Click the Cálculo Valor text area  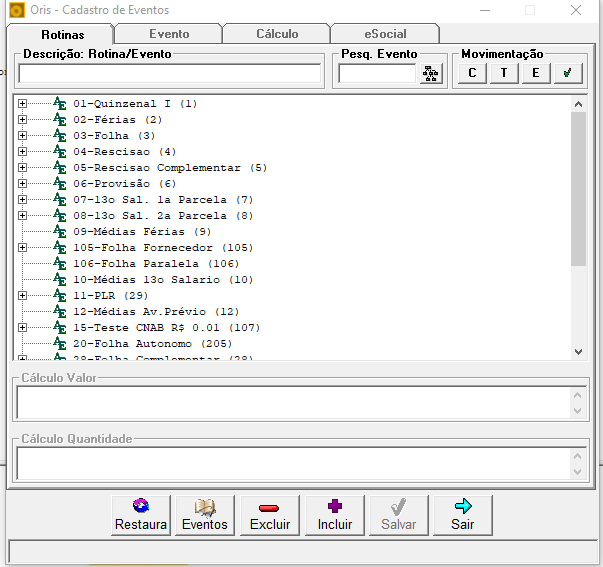coord(295,403)
